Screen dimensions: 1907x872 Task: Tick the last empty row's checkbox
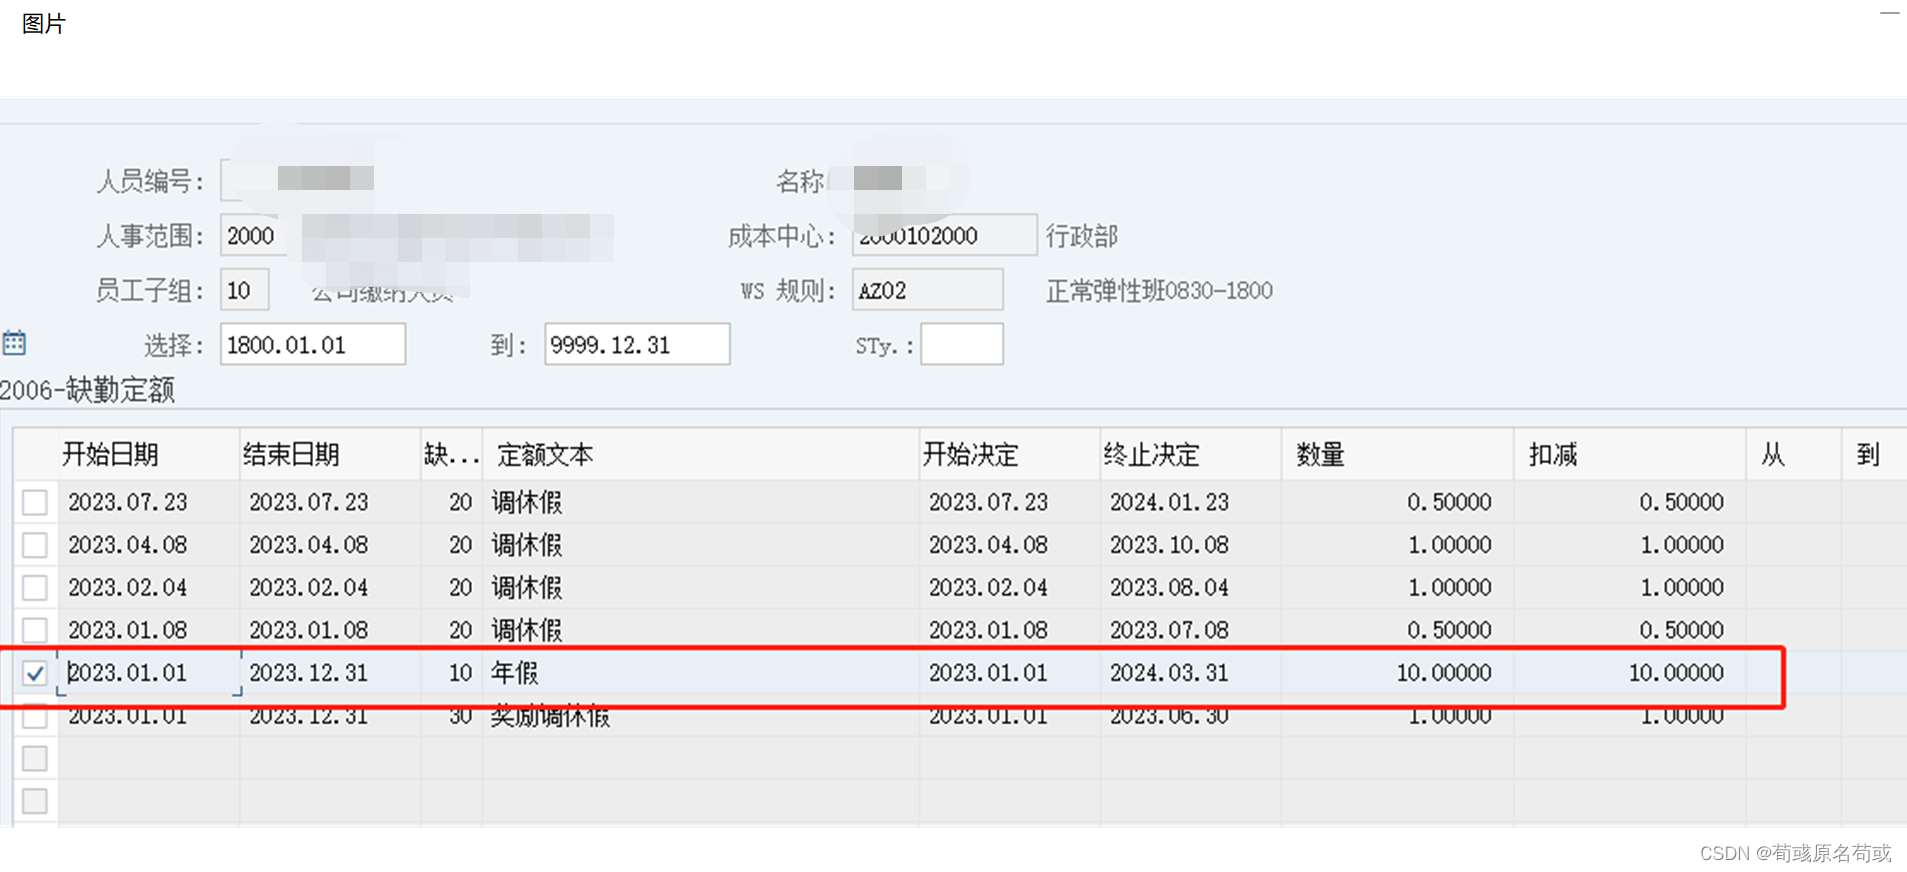tap(35, 801)
